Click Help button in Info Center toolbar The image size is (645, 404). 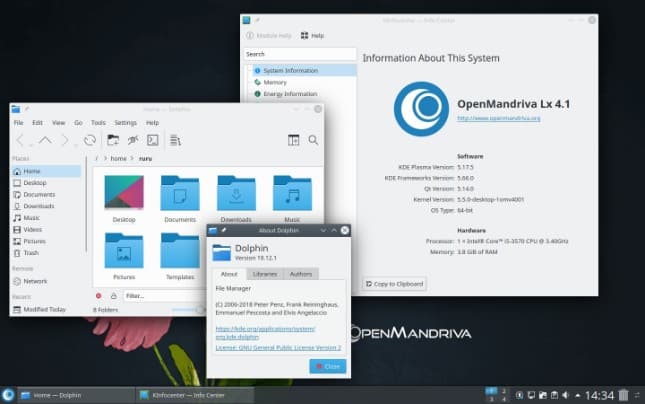312,36
